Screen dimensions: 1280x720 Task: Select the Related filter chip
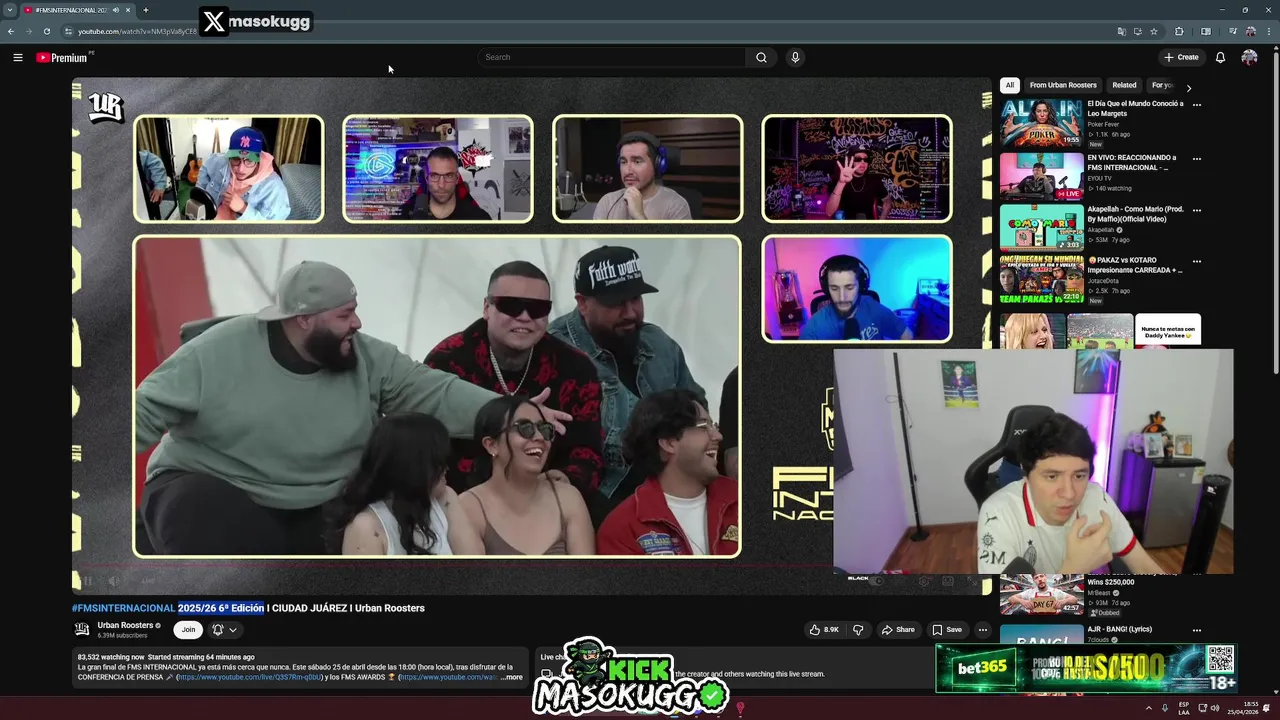click(1124, 85)
